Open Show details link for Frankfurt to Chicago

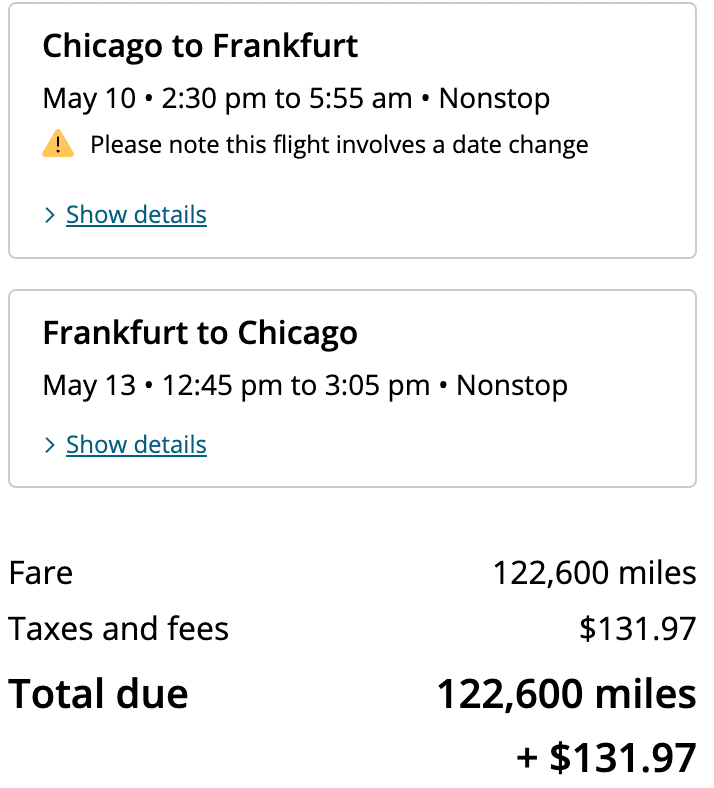pos(136,444)
